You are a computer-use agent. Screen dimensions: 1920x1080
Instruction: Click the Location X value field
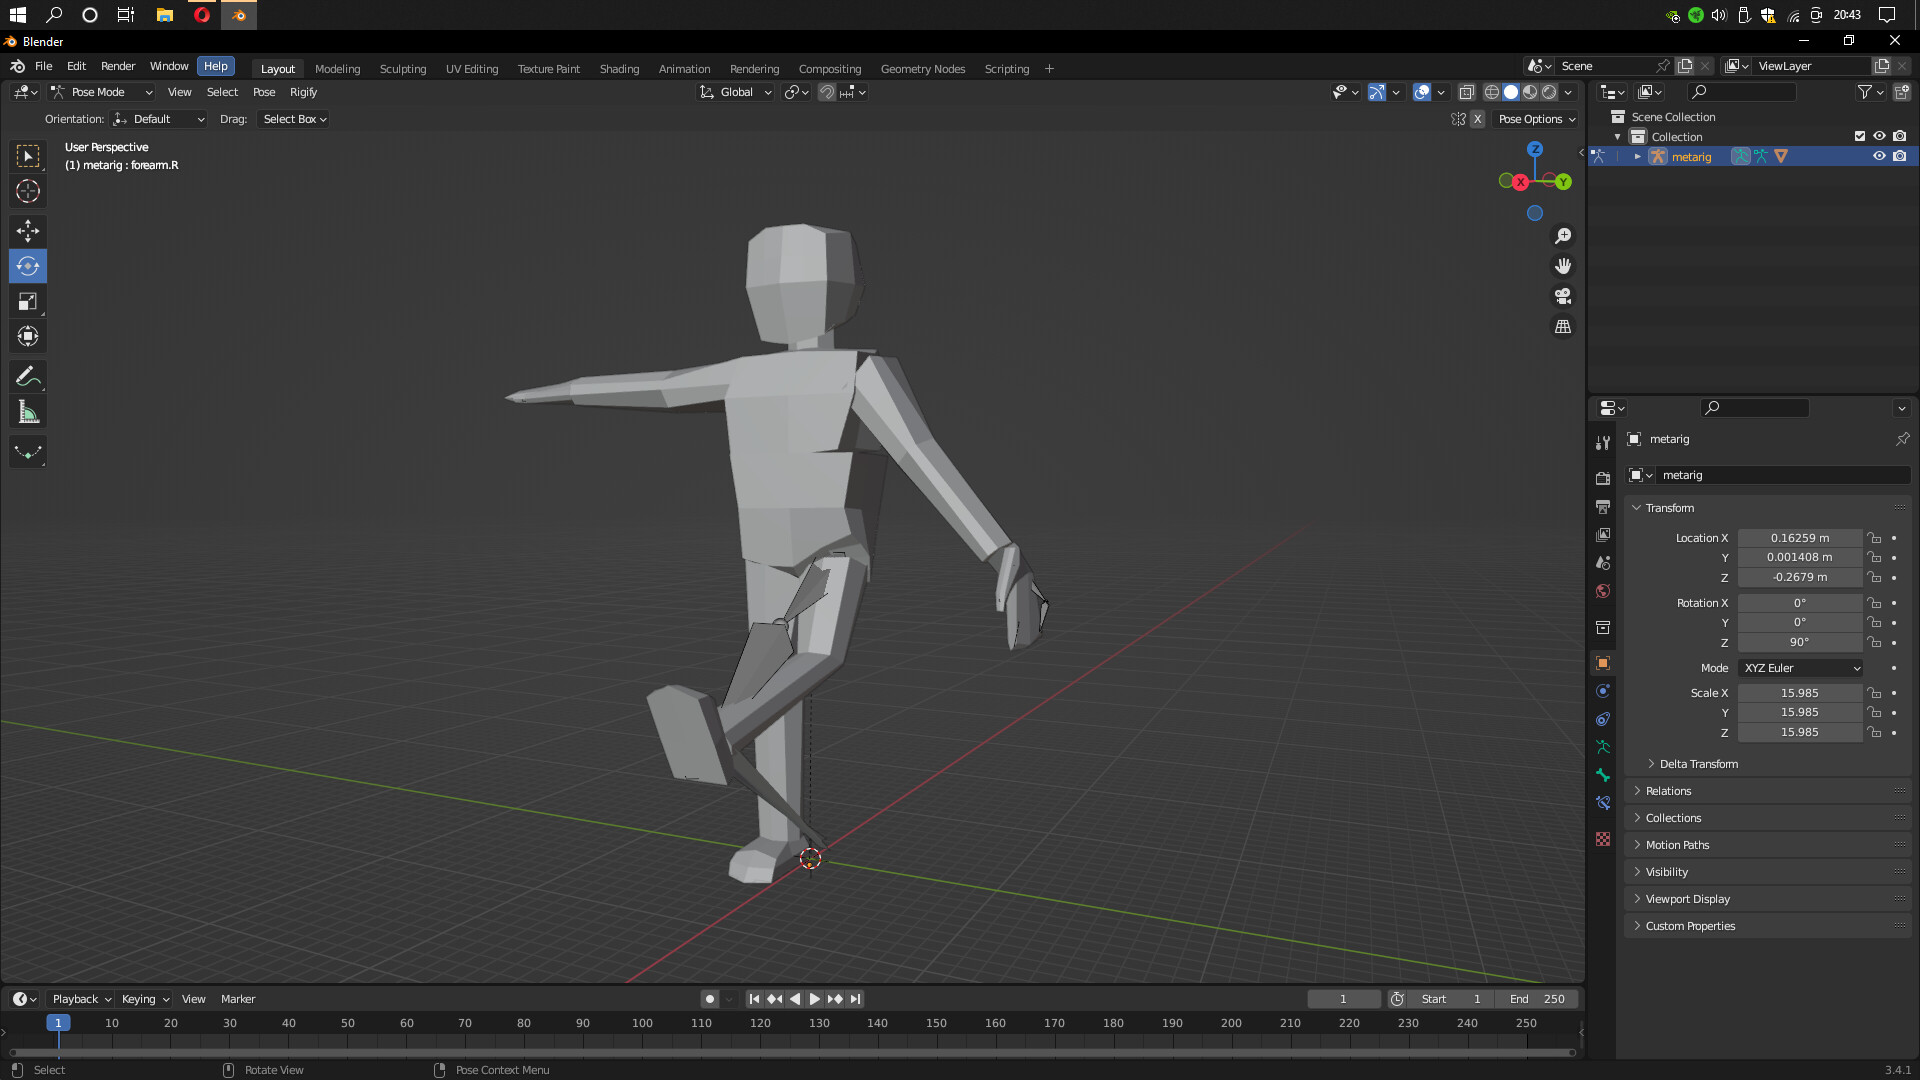(x=1800, y=538)
